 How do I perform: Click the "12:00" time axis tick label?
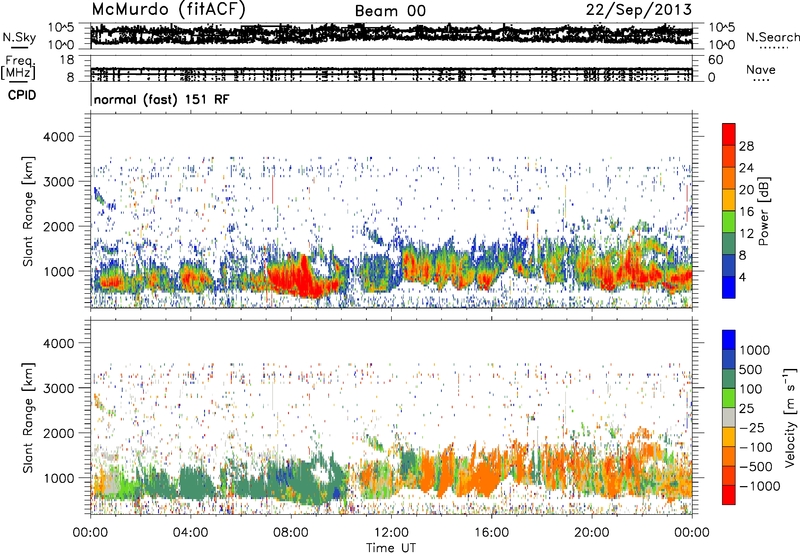click(391, 533)
